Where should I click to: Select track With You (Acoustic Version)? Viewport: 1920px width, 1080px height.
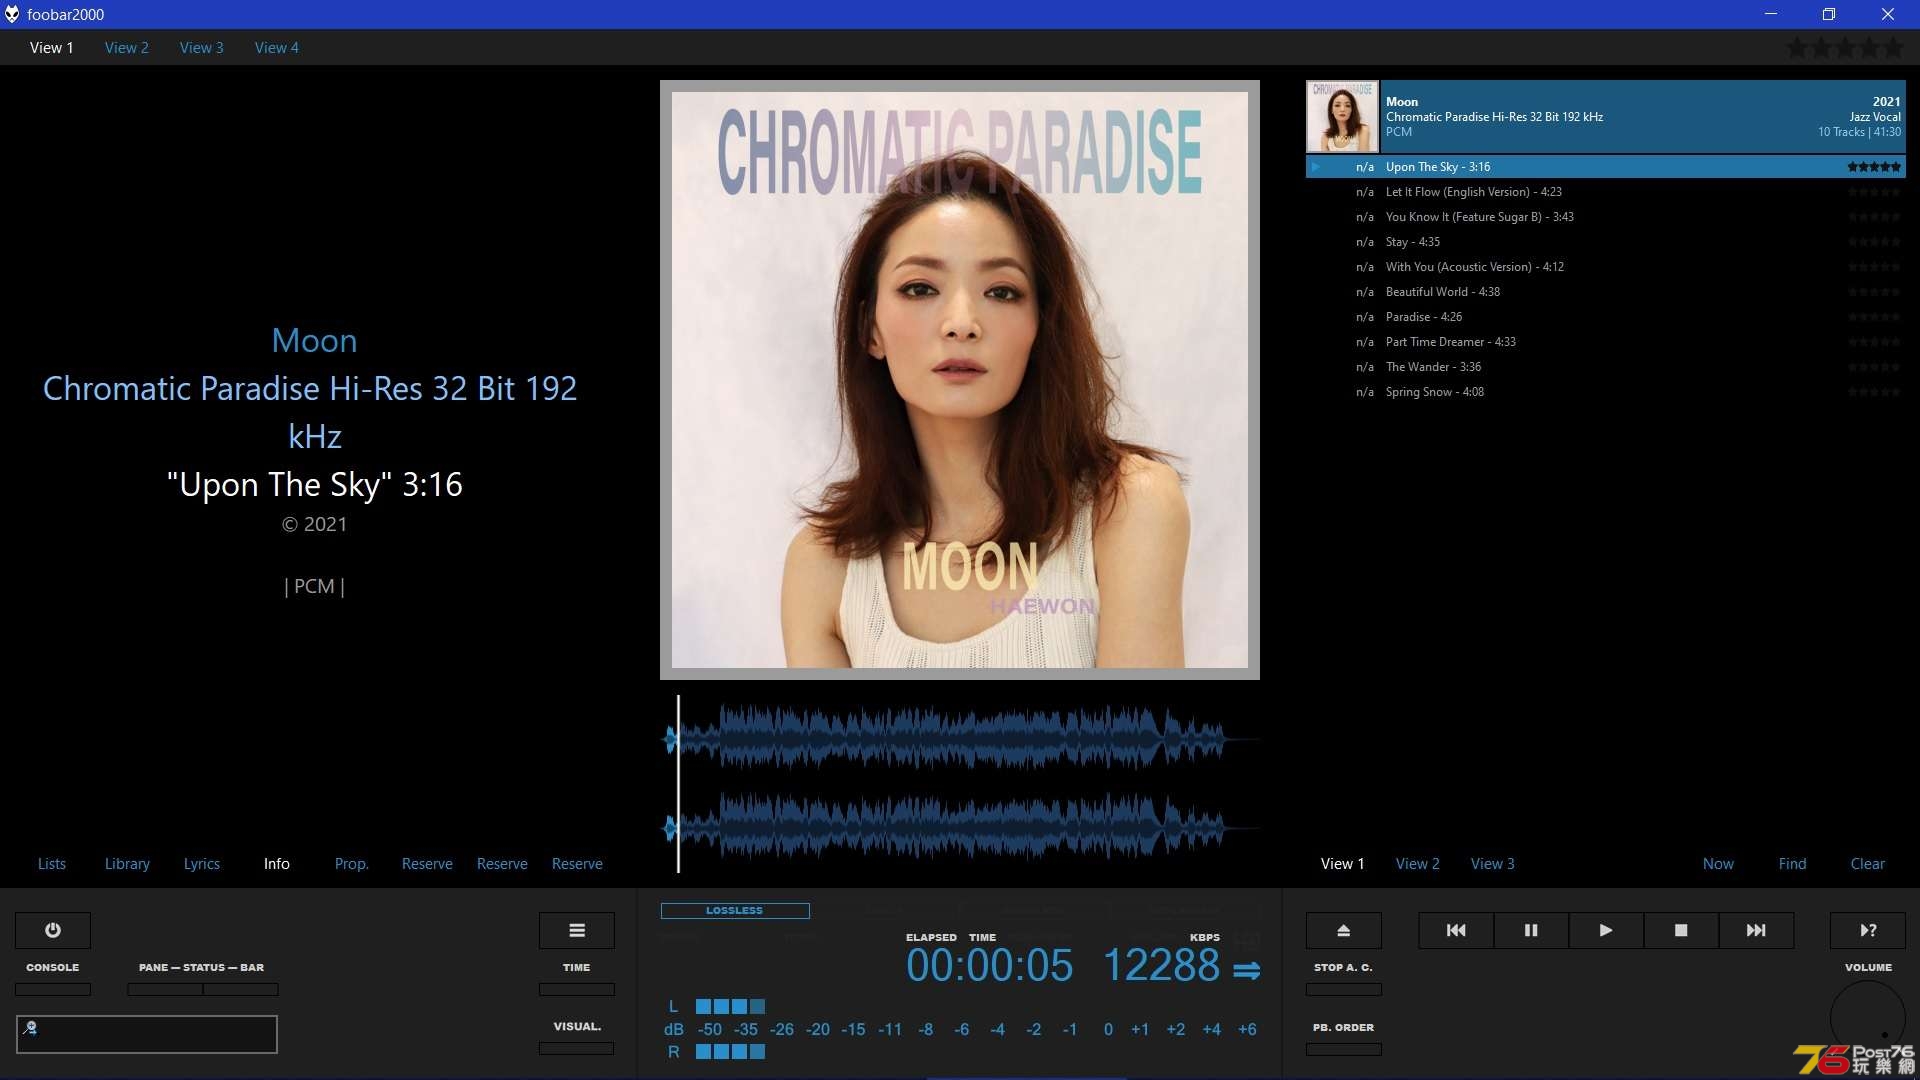click(x=1606, y=267)
